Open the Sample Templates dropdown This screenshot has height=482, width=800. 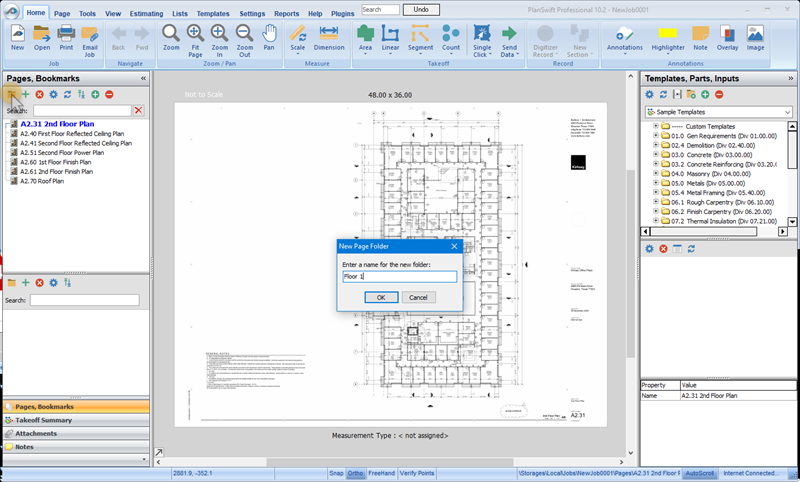pos(787,112)
